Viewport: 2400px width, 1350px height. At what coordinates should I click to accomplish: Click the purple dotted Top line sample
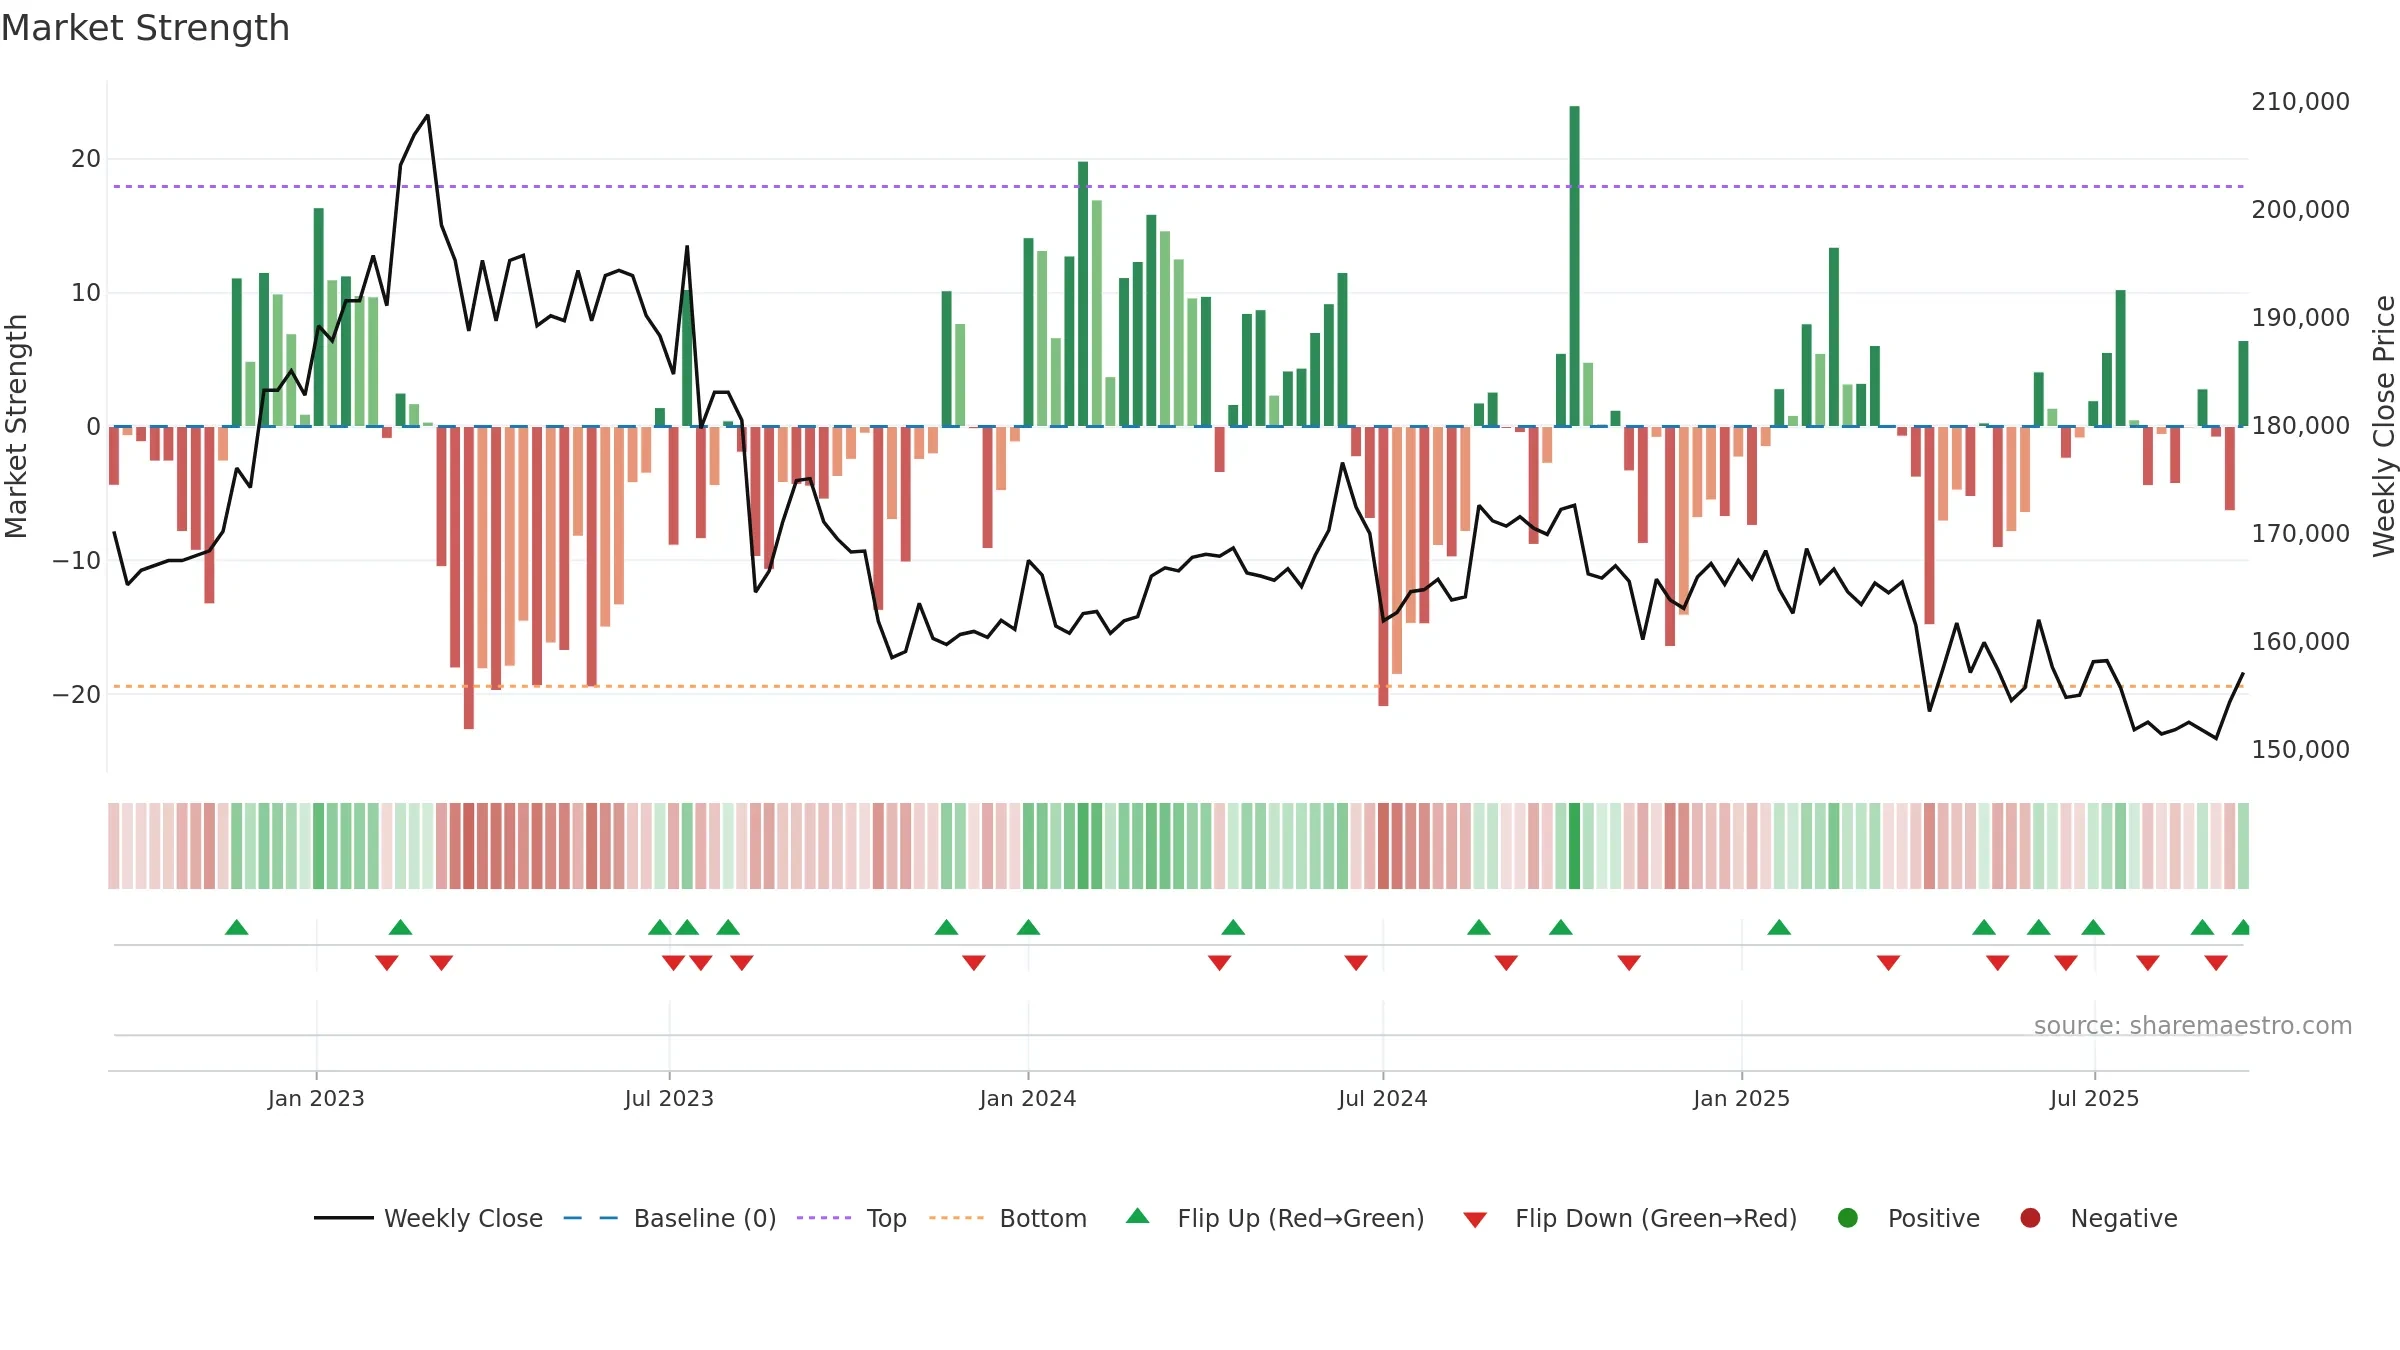(824, 1218)
